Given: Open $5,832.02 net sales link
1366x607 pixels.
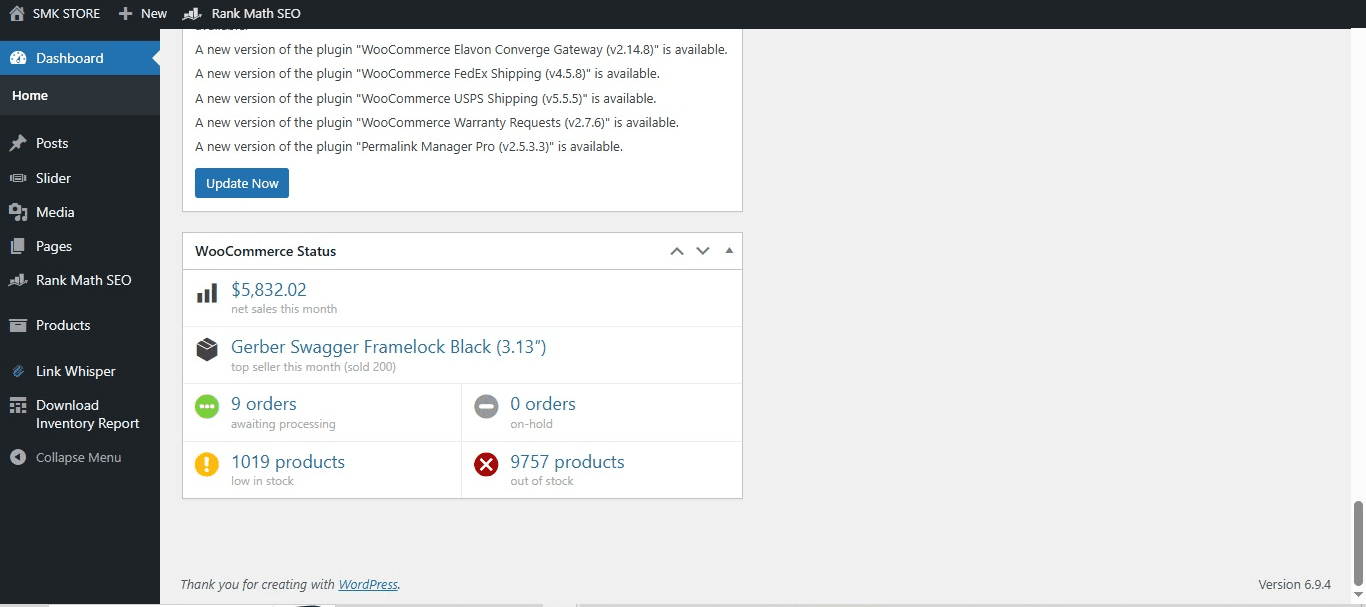Looking at the screenshot, I should (269, 290).
